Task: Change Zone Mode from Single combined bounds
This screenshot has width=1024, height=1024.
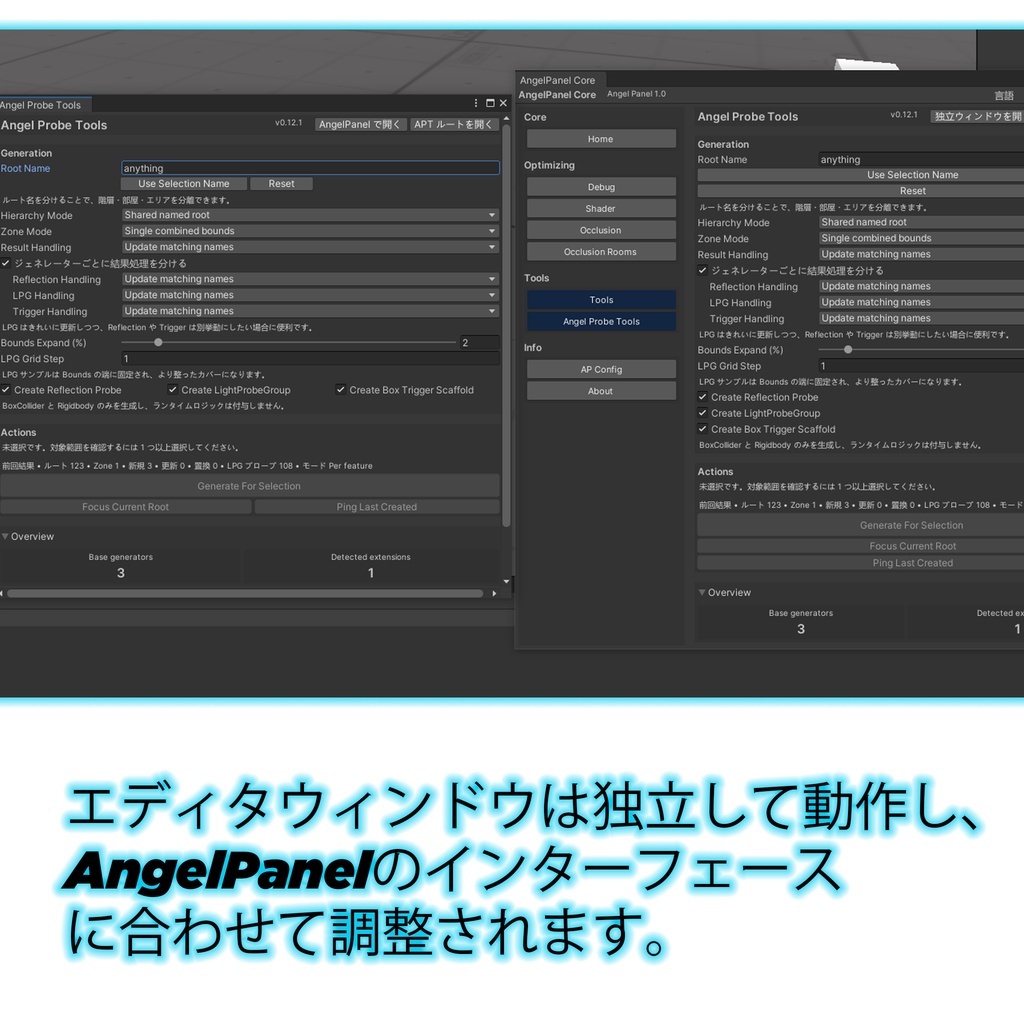Action: (310, 231)
